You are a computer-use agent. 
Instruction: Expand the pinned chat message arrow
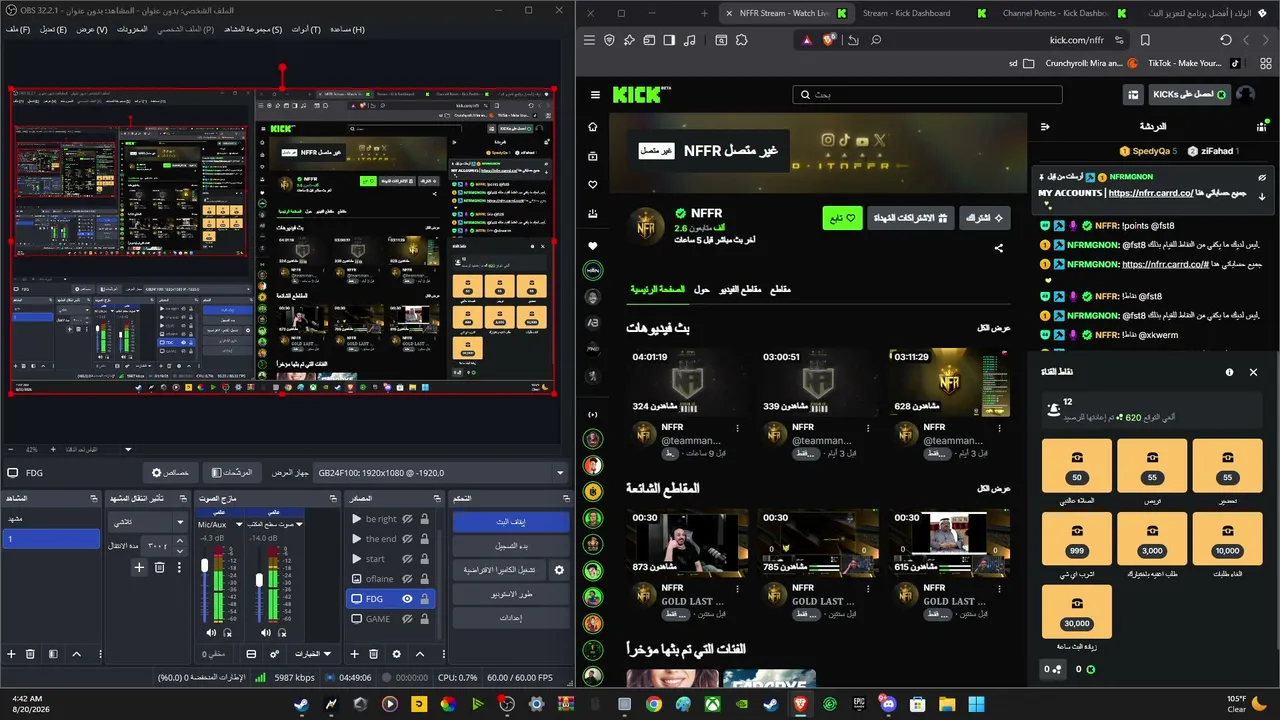tap(1262, 197)
